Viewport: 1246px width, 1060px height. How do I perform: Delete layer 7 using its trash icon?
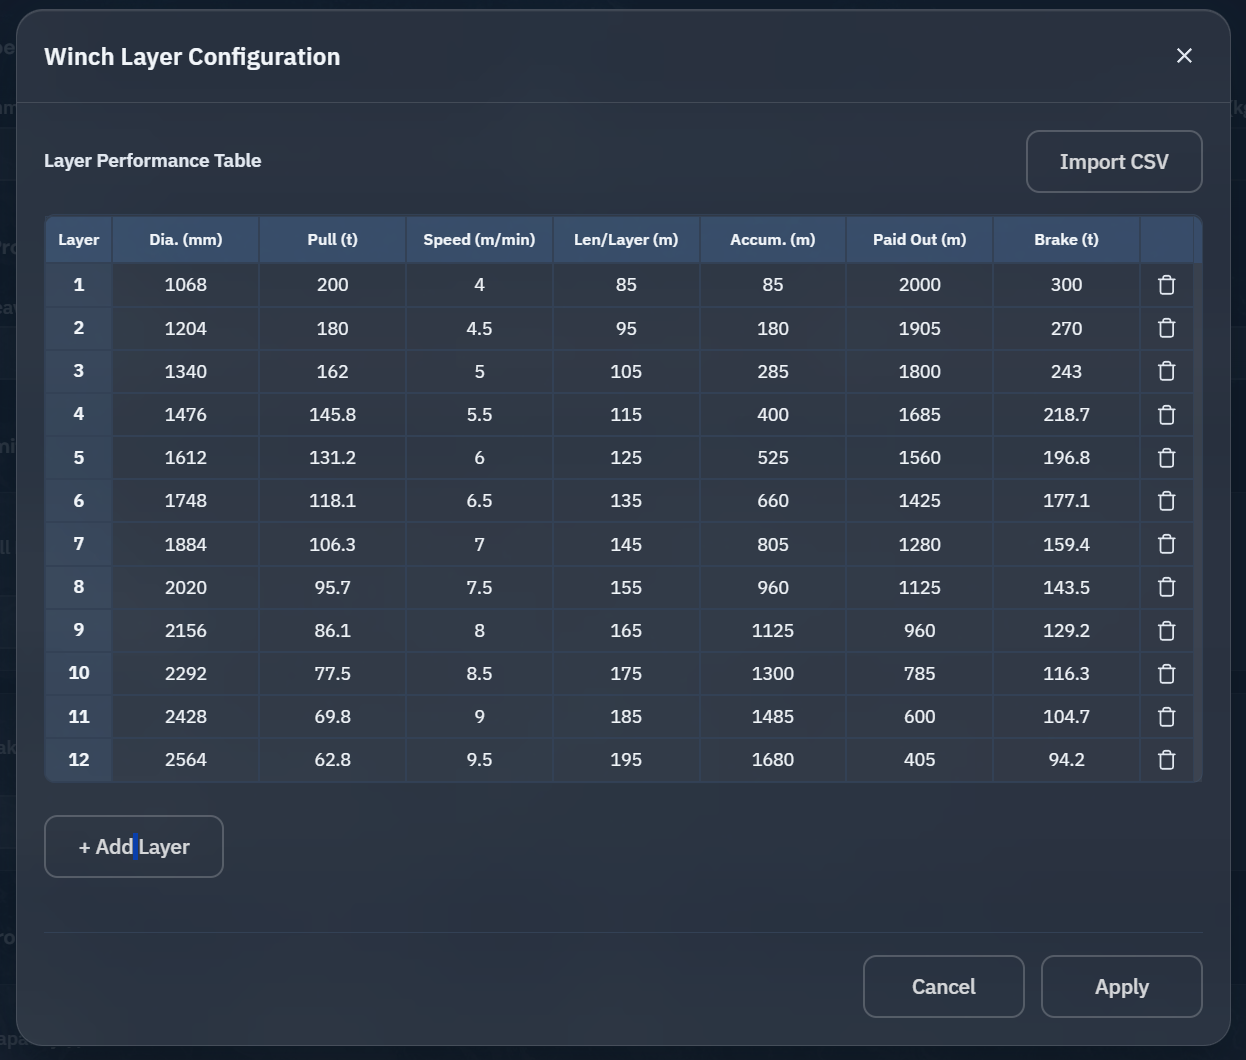point(1166,544)
